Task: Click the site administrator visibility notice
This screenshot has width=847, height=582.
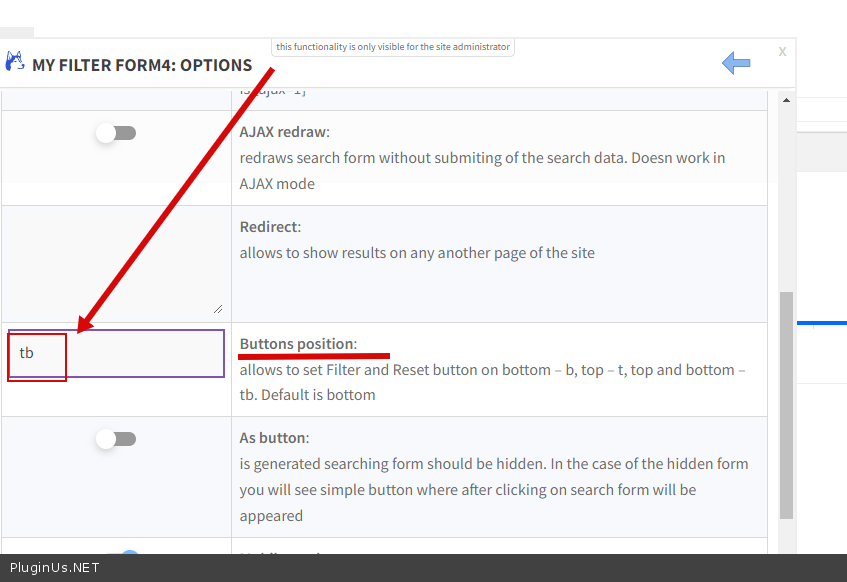Action: point(393,47)
